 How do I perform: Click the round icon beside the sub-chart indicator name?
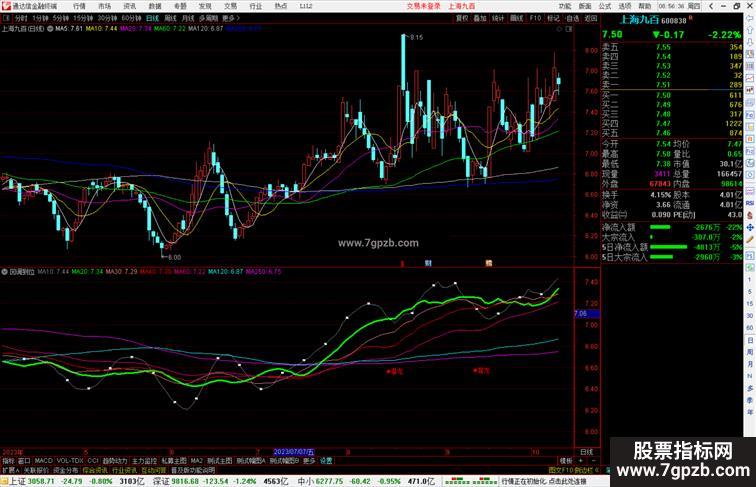pos(4,272)
